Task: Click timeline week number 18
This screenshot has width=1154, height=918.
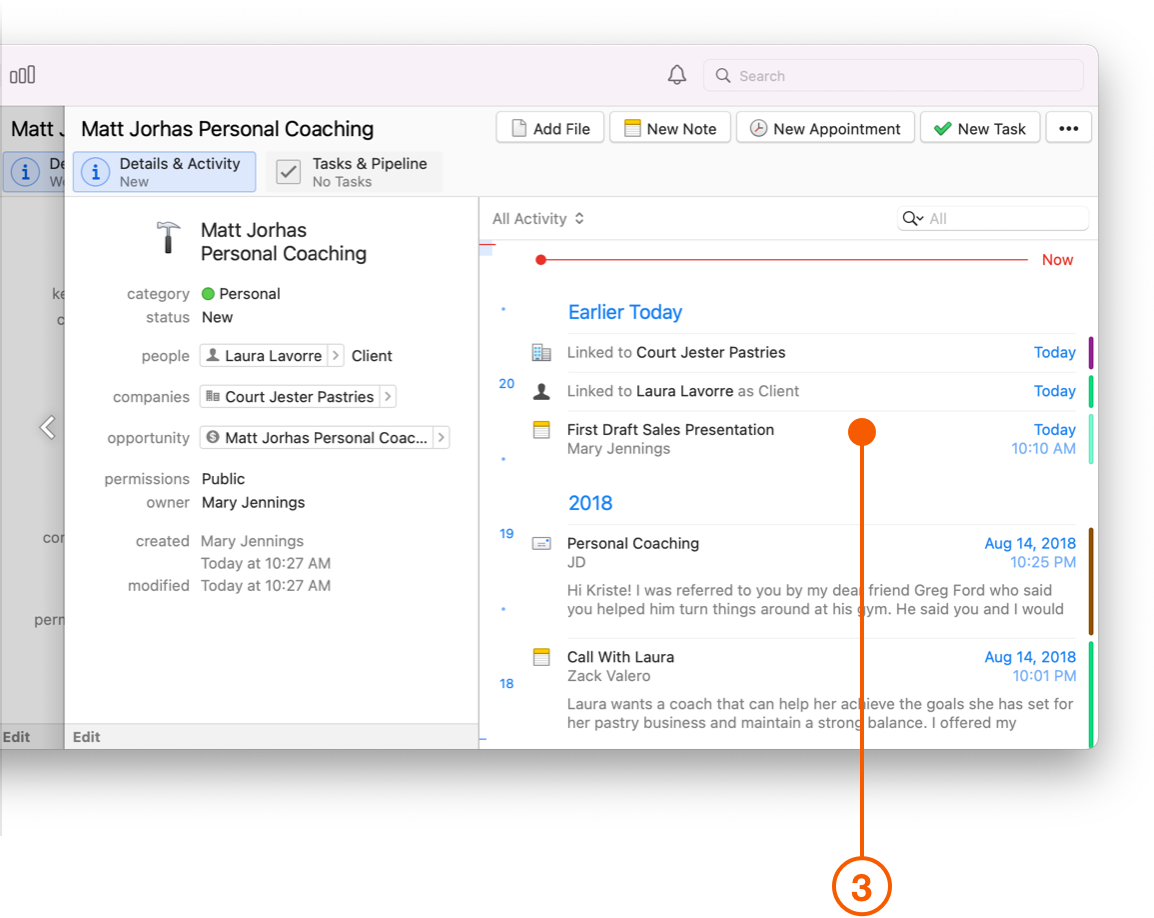Action: point(506,684)
